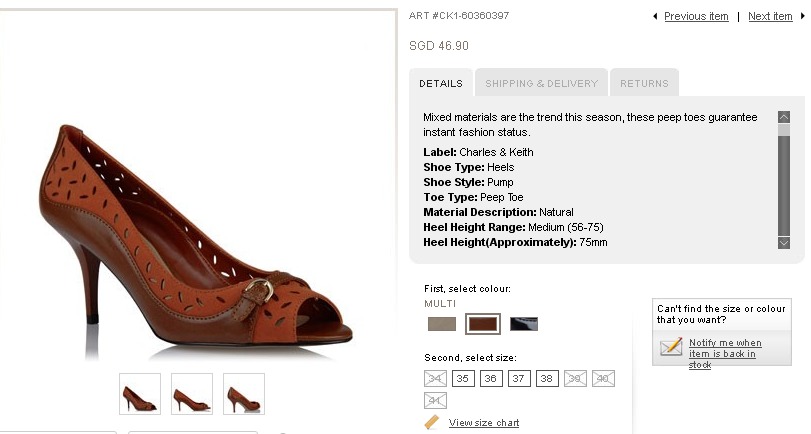Choose size 36
The image size is (811, 434).
pos(491,378)
